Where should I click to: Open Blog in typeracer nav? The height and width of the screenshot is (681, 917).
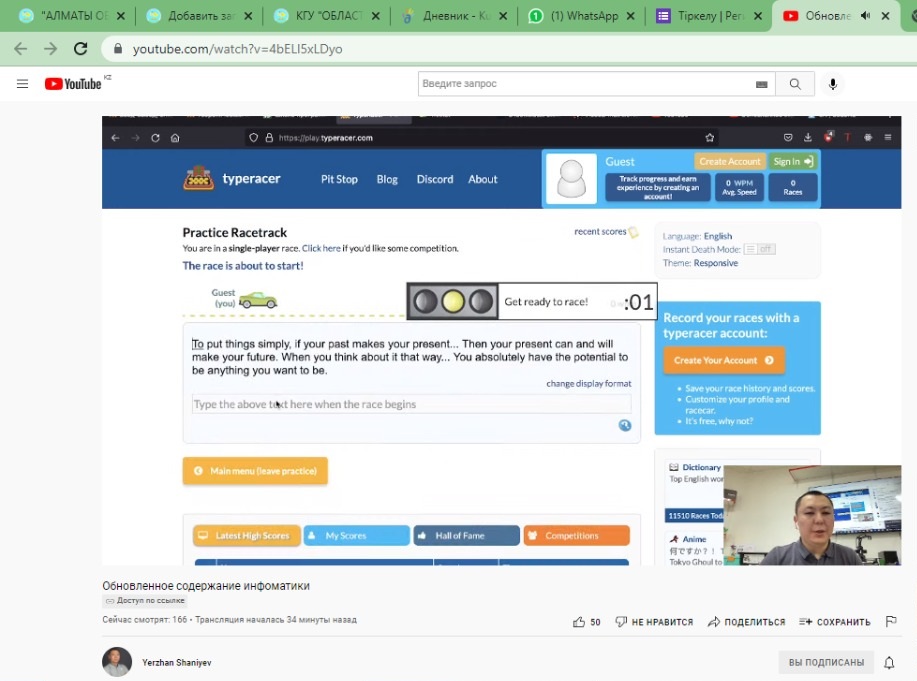tap(387, 179)
